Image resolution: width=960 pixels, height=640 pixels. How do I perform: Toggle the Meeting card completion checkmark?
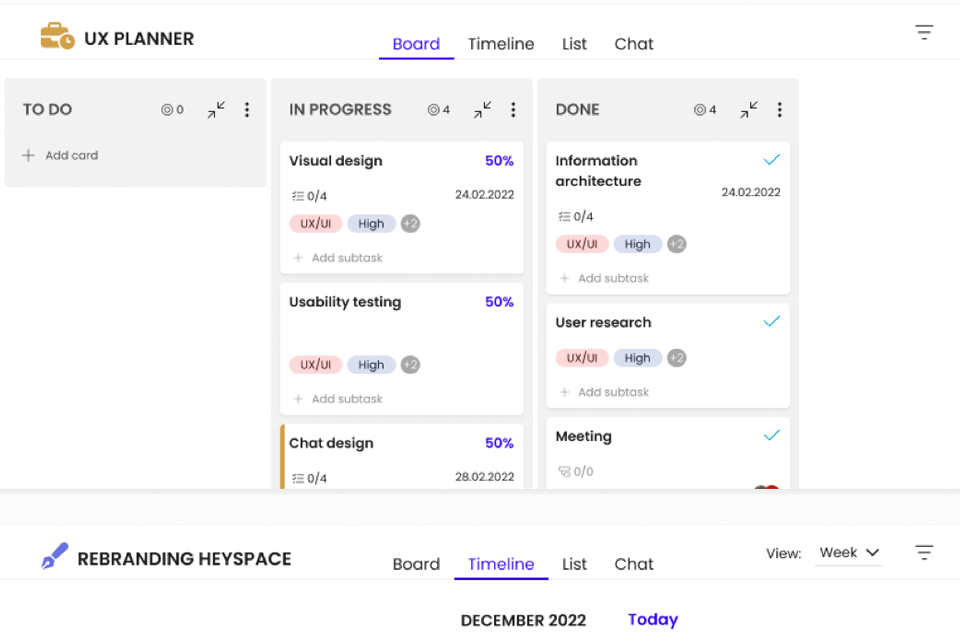(x=771, y=436)
